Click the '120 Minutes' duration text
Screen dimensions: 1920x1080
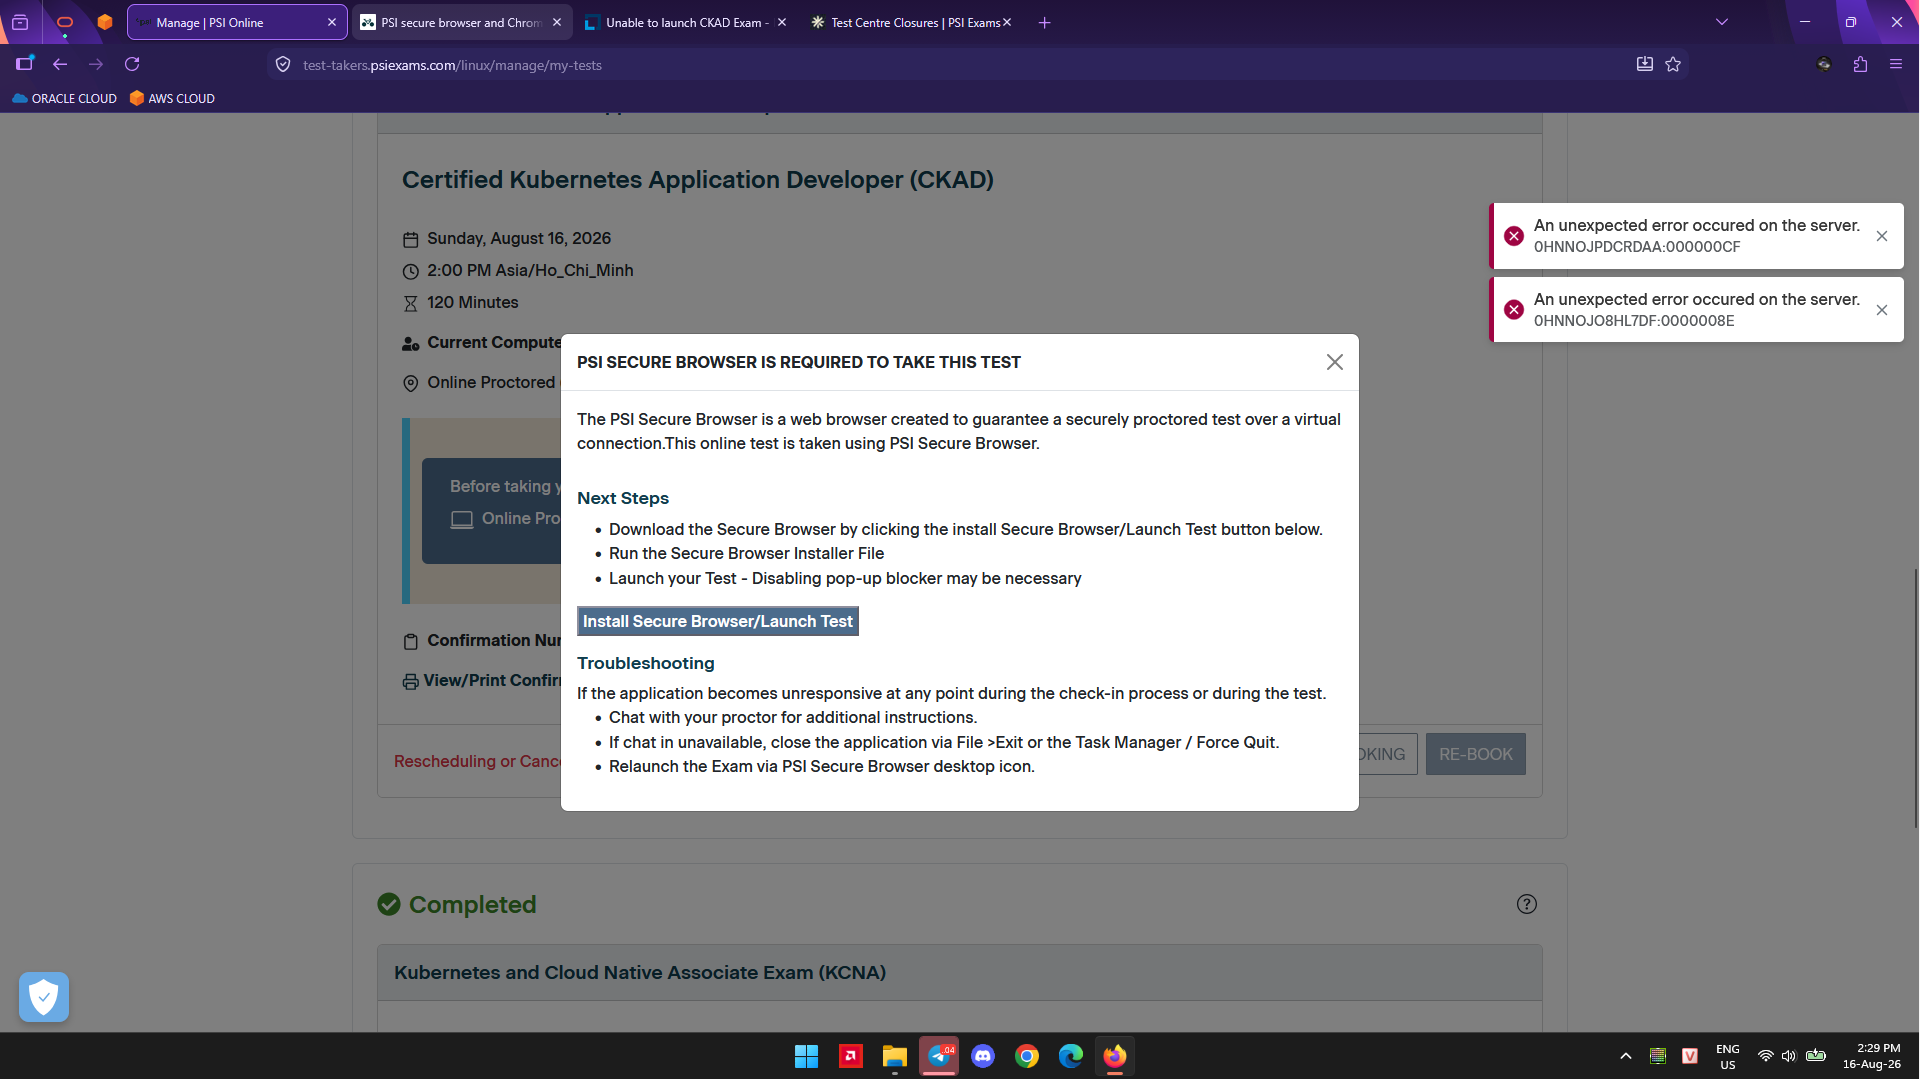(473, 302)
